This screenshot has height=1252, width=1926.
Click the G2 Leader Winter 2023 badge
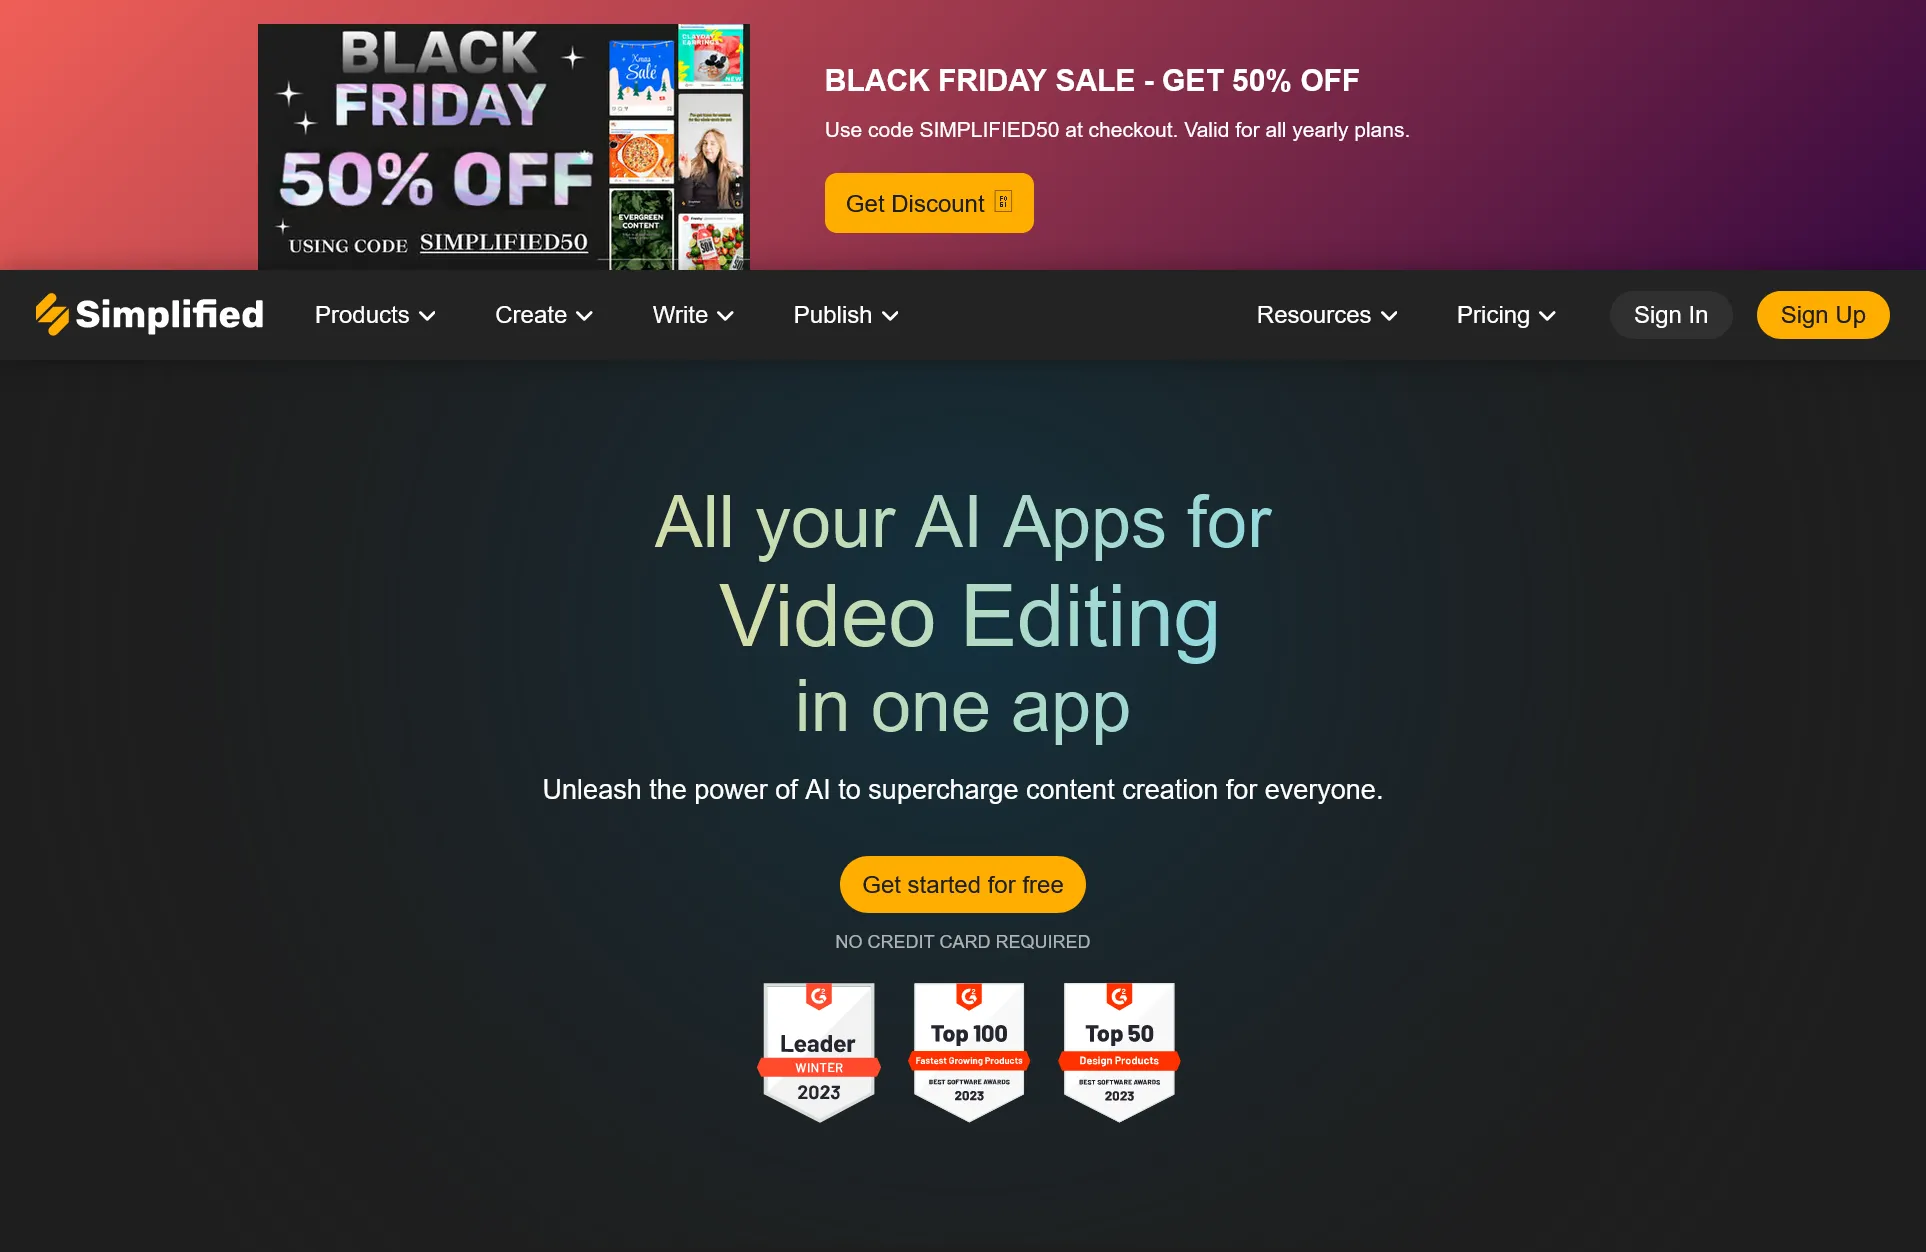click(x=816, y=1050)
